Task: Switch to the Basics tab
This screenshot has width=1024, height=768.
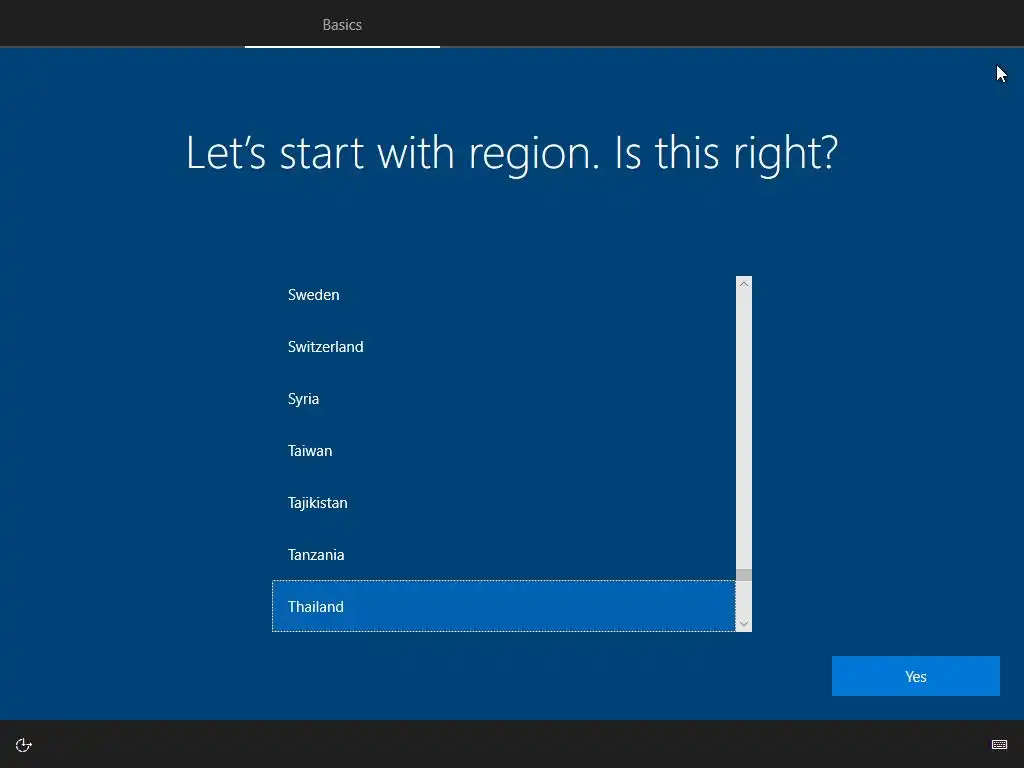Action: click(342, 25)
